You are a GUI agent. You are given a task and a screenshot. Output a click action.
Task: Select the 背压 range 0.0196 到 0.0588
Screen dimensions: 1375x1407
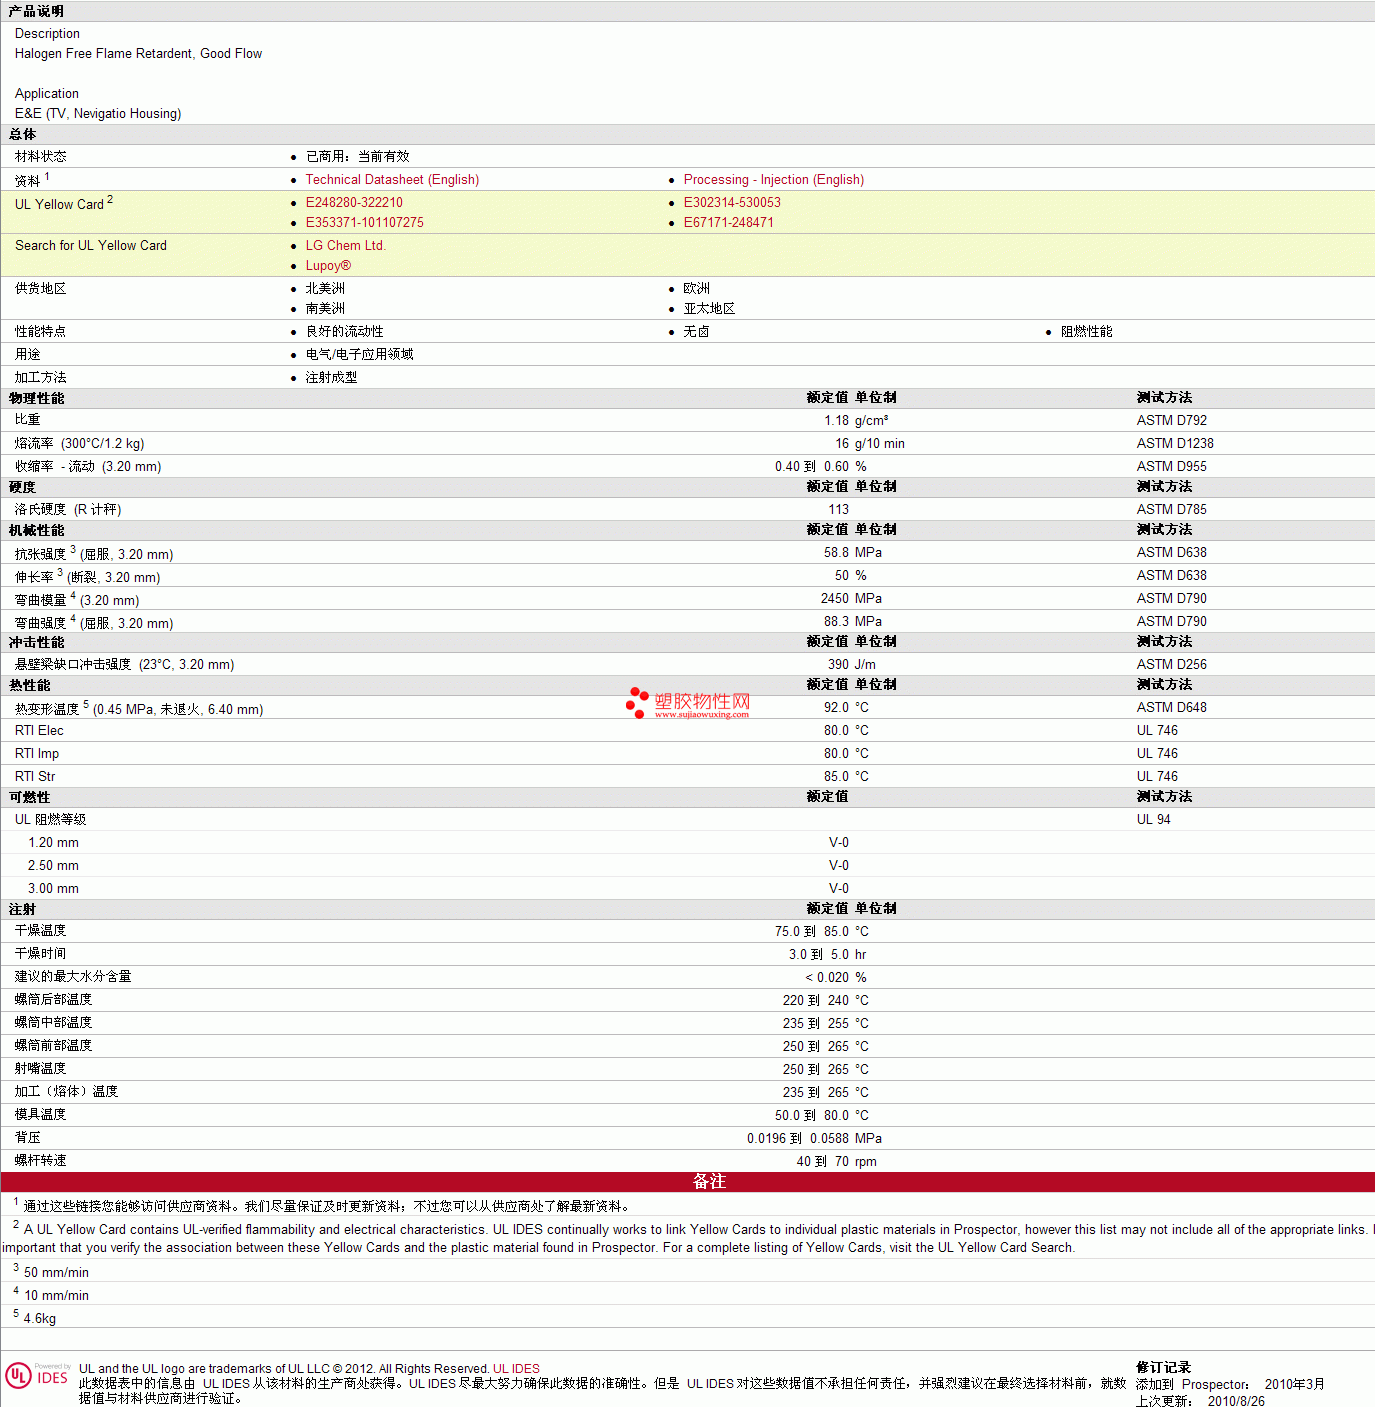pos(798,1139)
